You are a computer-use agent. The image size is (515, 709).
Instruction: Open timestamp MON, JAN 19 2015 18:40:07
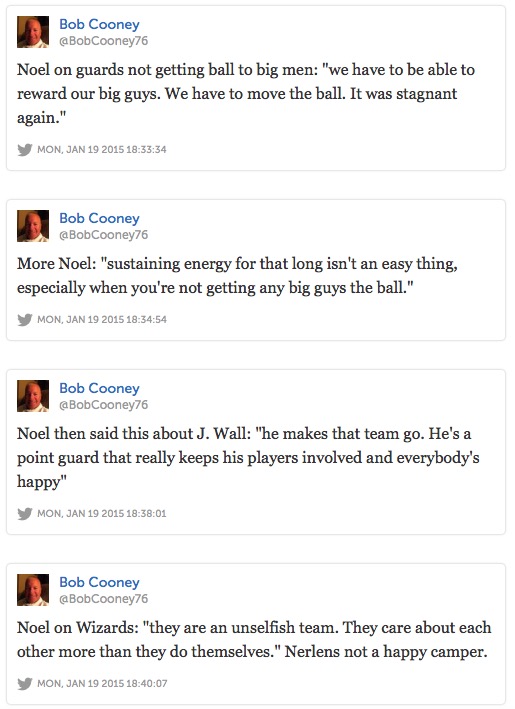(x=102, y=684)
